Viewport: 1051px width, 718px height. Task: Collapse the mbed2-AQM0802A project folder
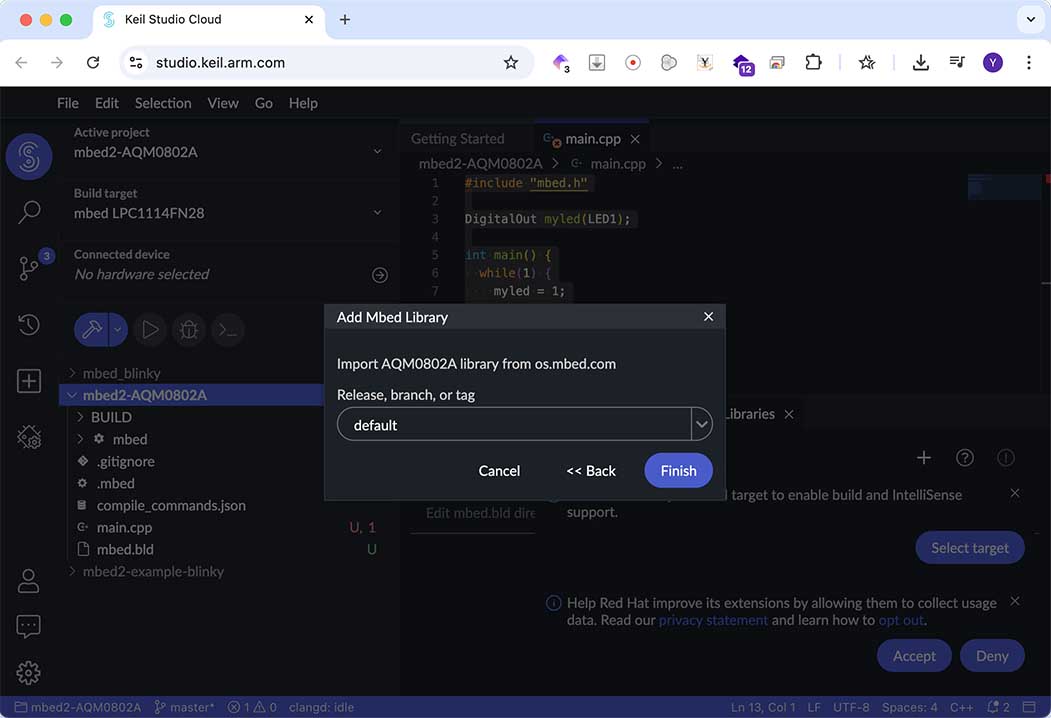click(x=72, y=395)
